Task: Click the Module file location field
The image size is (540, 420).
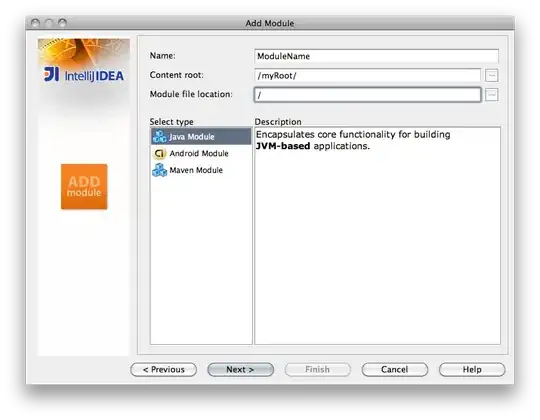Action: click(x=367, y=95)
